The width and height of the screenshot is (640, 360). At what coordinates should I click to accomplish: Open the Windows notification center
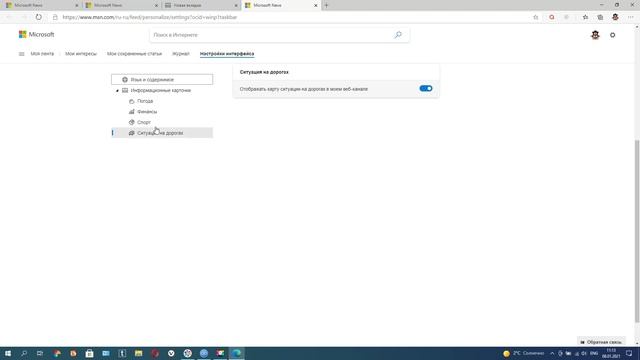[x=629, y=353]
